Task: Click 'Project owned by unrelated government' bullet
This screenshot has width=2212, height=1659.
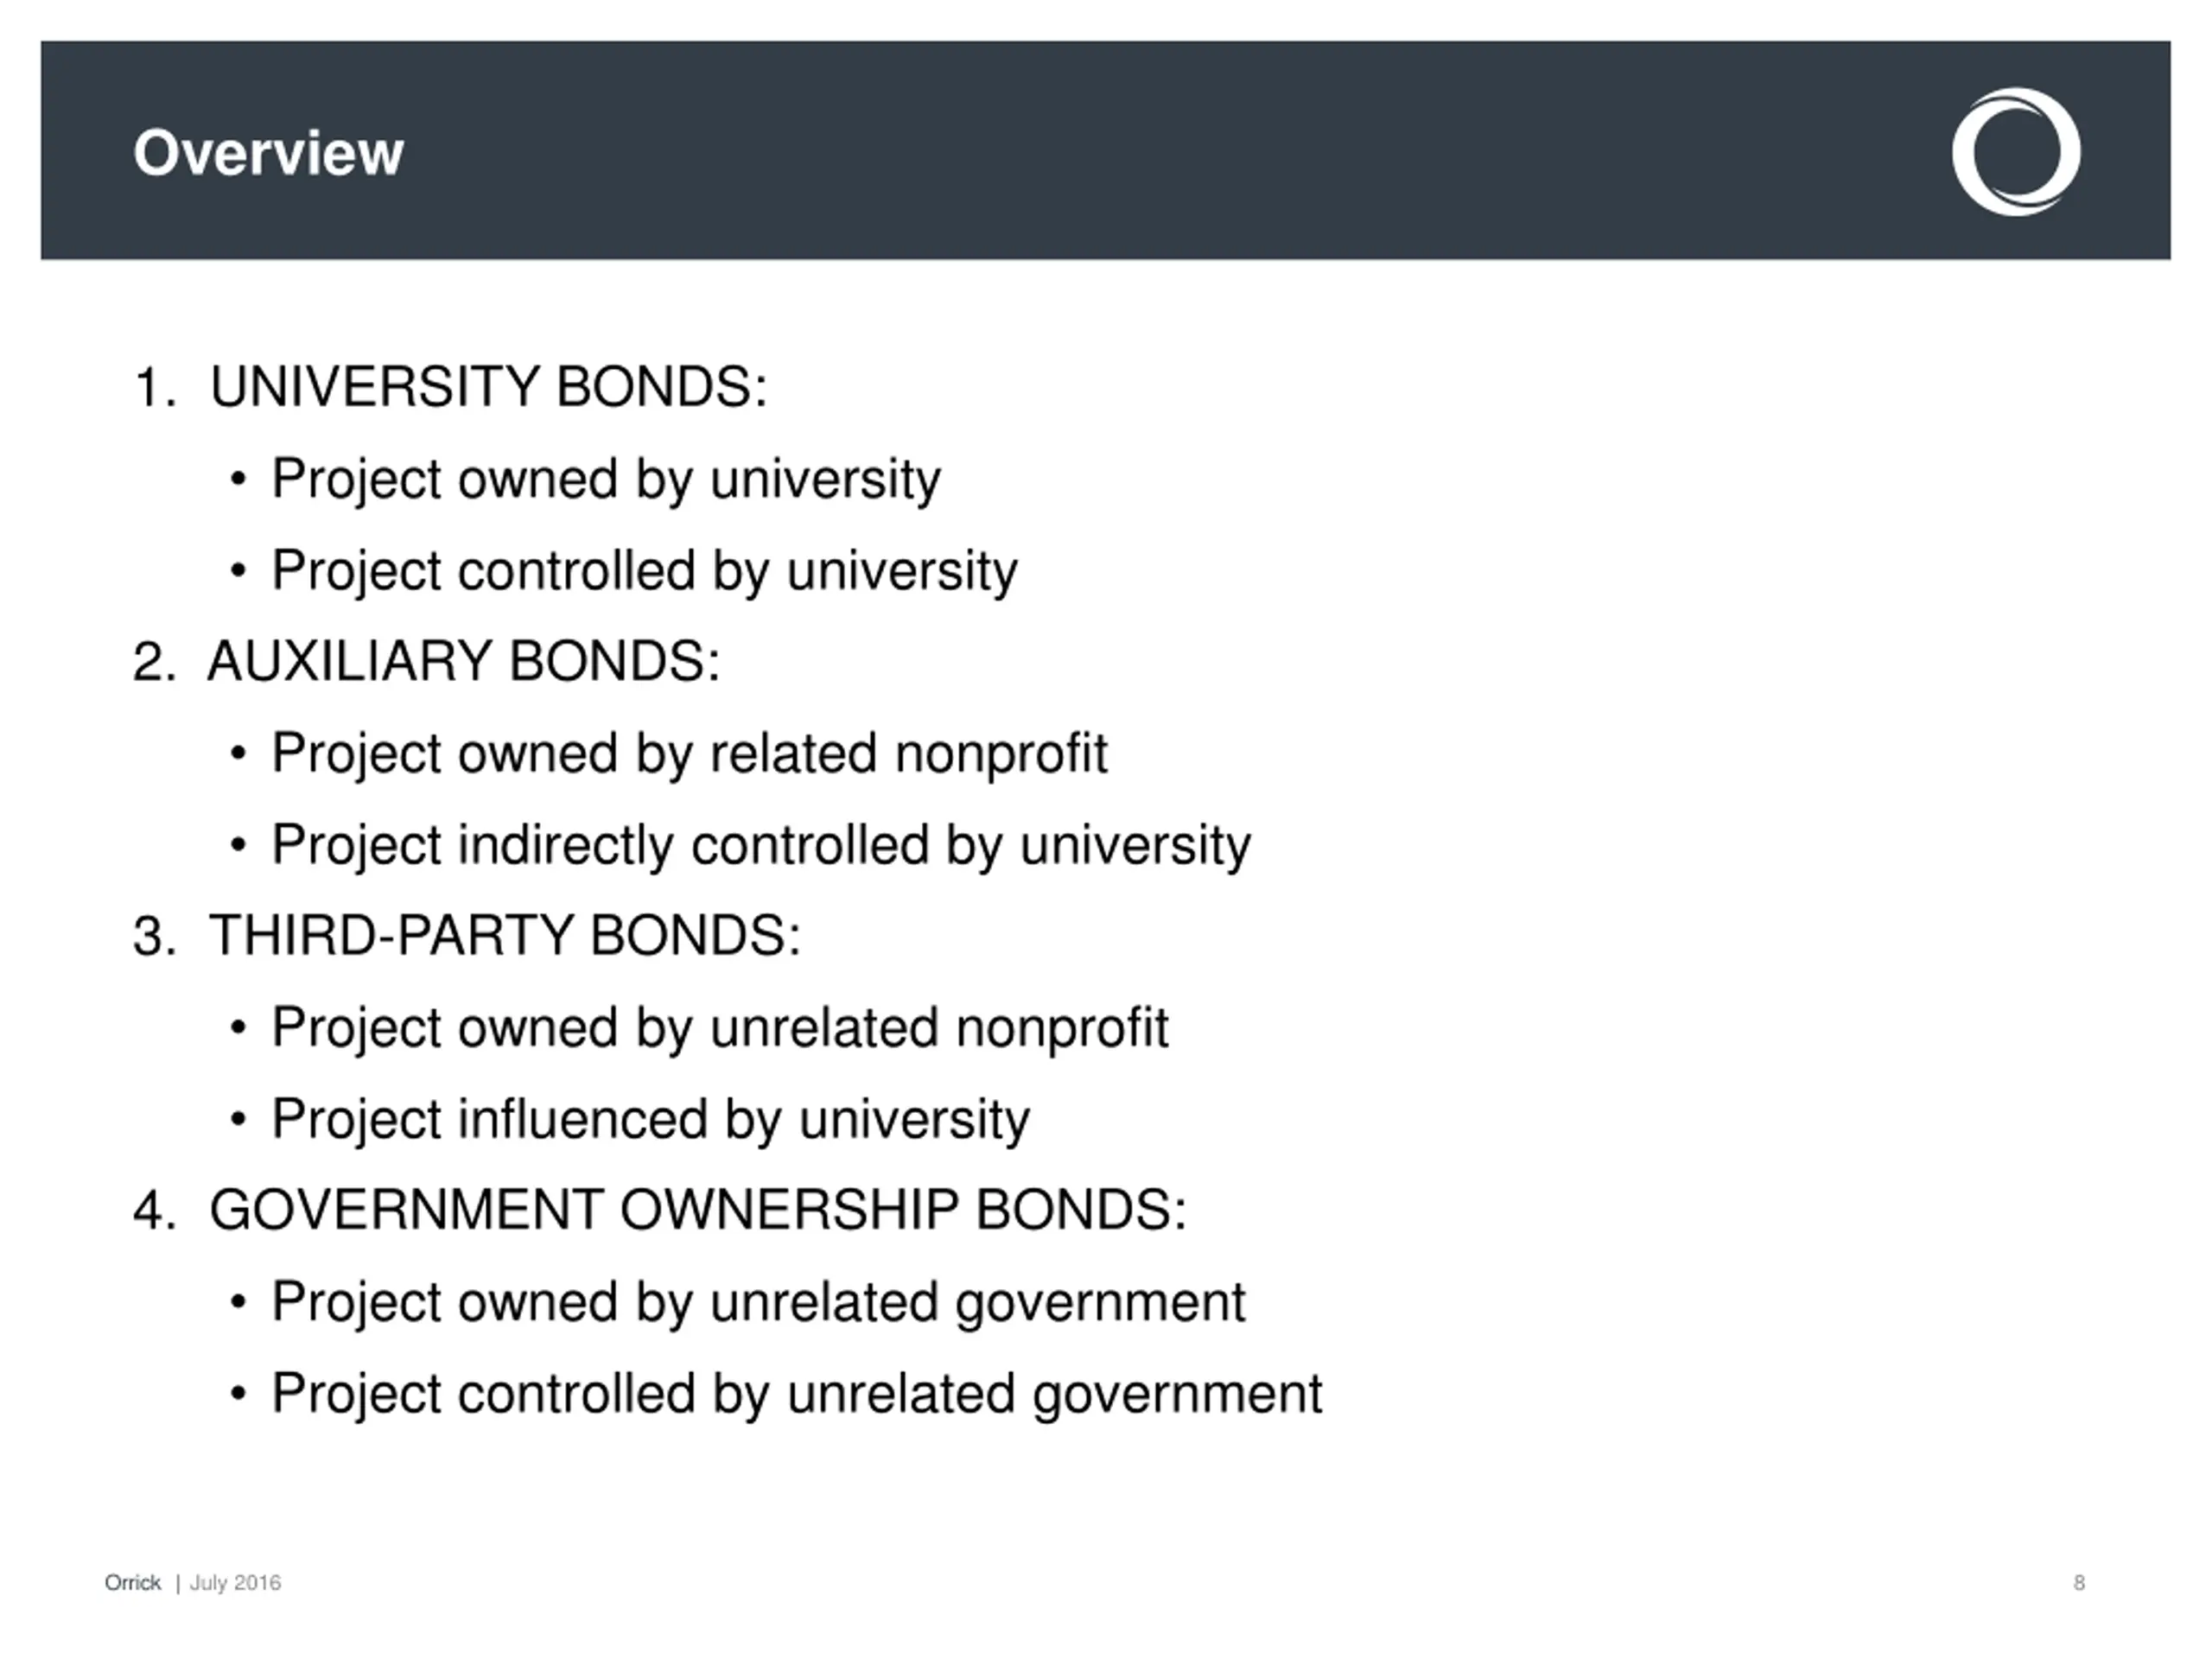Action: 759,1303
